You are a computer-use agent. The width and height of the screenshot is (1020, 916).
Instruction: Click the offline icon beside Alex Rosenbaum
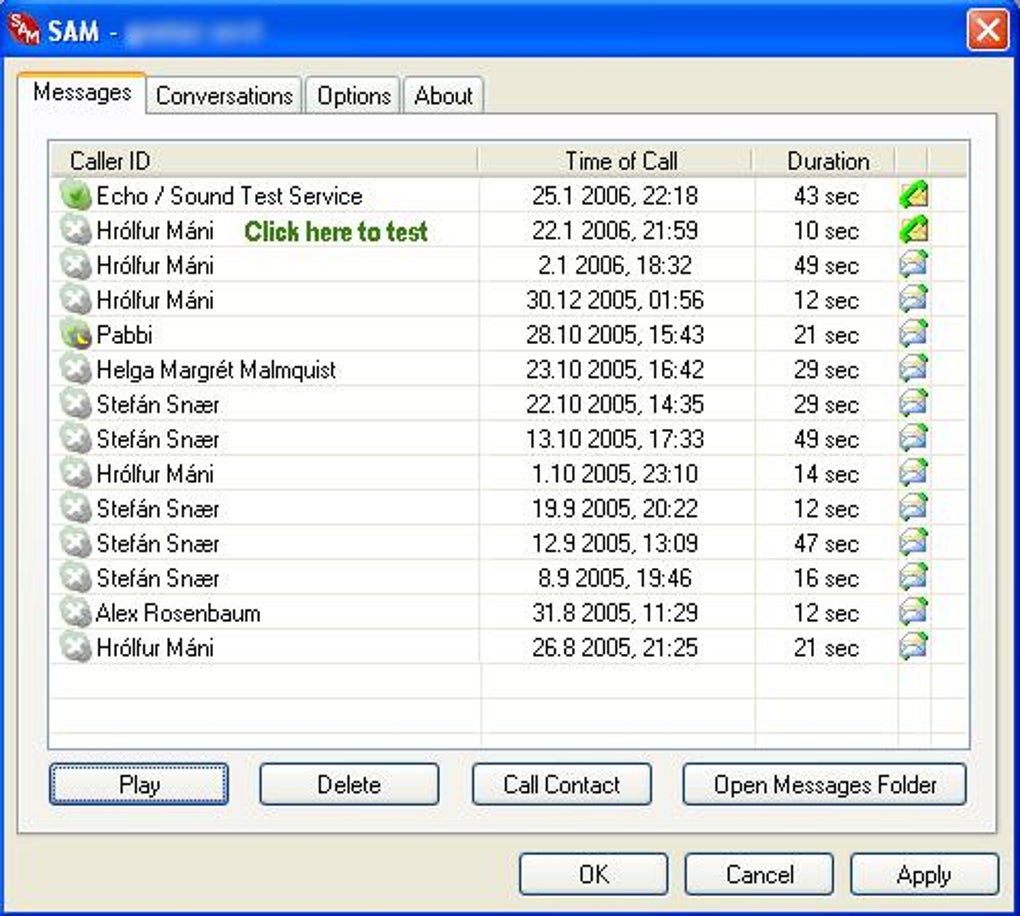(x=75, y=612)
